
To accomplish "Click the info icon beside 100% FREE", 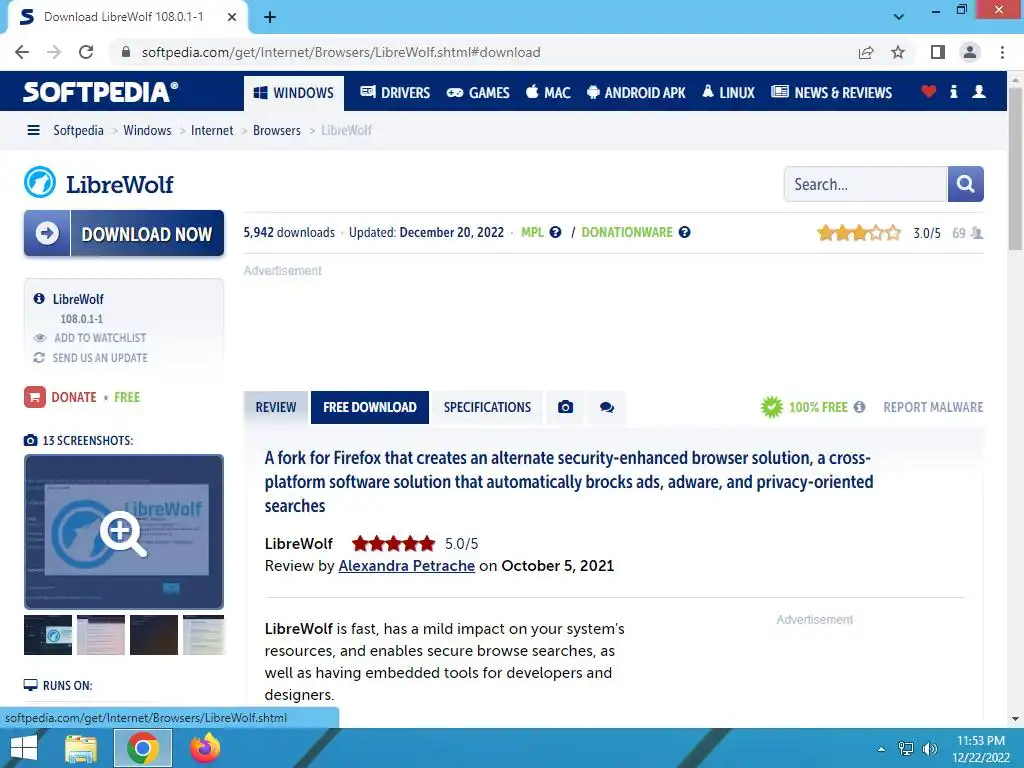I will coord(859,408).
